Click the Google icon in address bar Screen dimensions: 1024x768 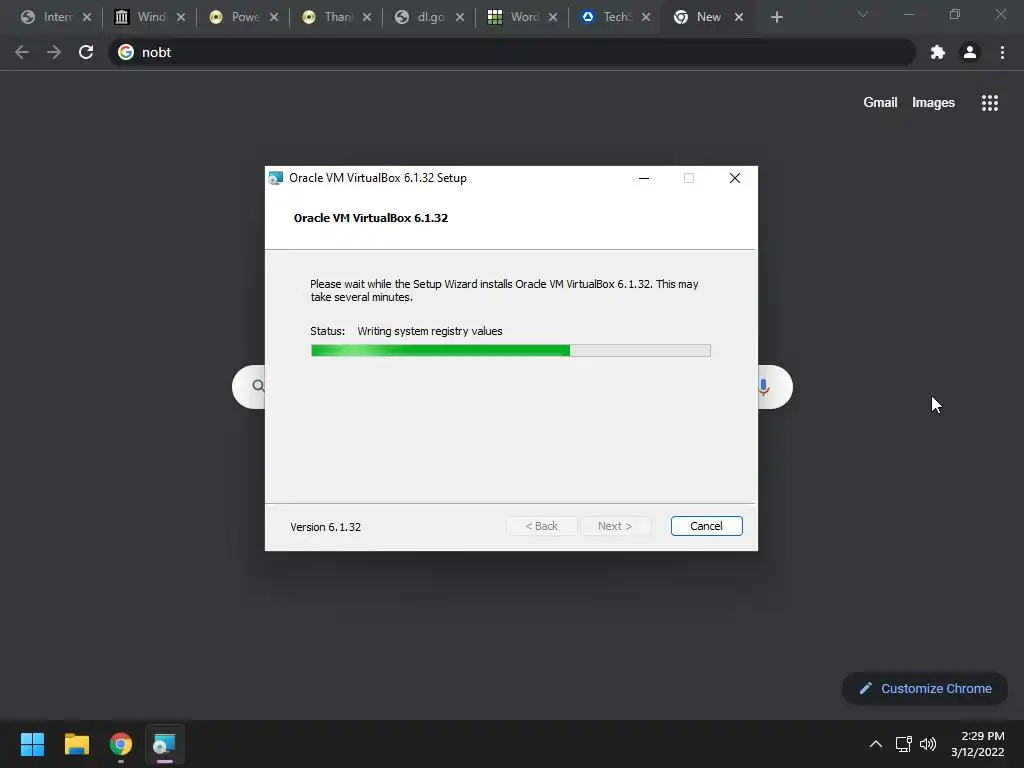pyautogui.click(x=126, y=52)
